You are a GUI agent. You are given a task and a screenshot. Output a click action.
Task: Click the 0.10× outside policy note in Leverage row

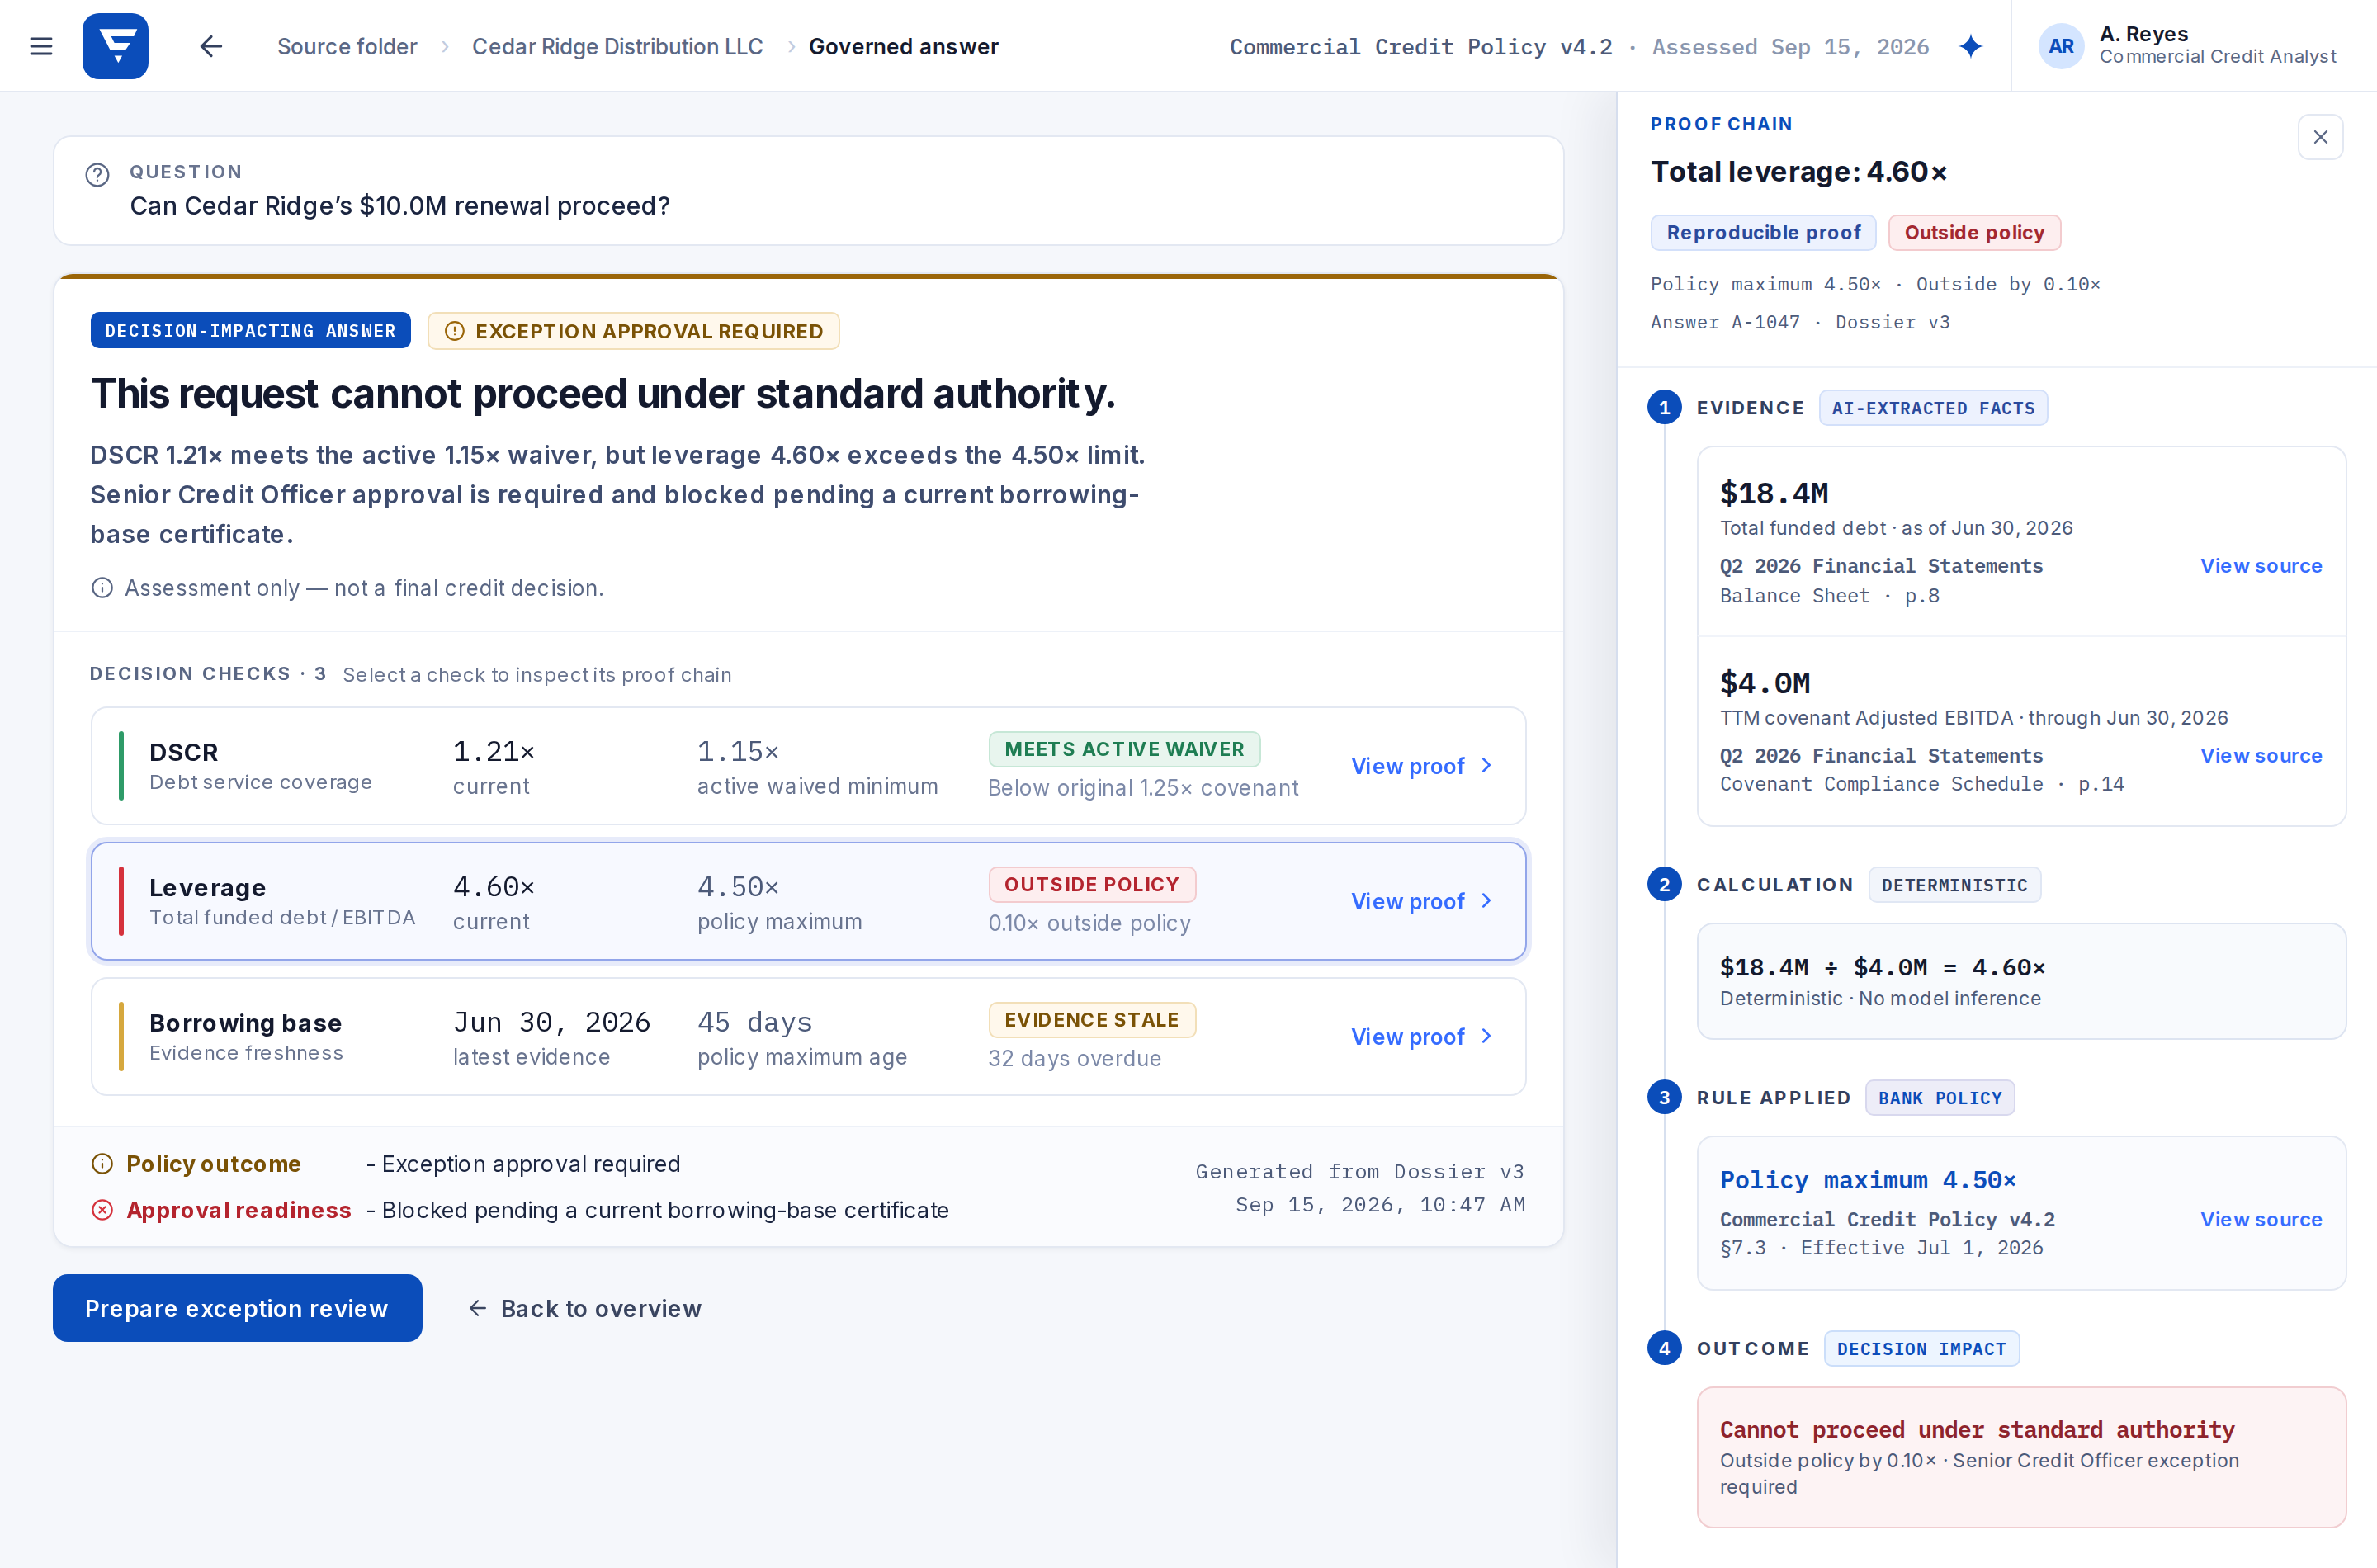tap(1089, 923)
